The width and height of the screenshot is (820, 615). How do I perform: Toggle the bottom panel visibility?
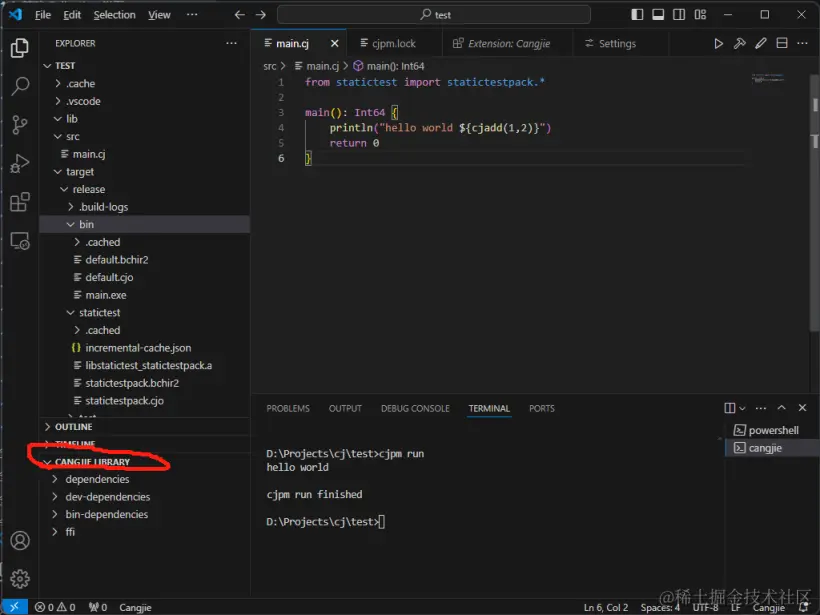coord(658,15)
